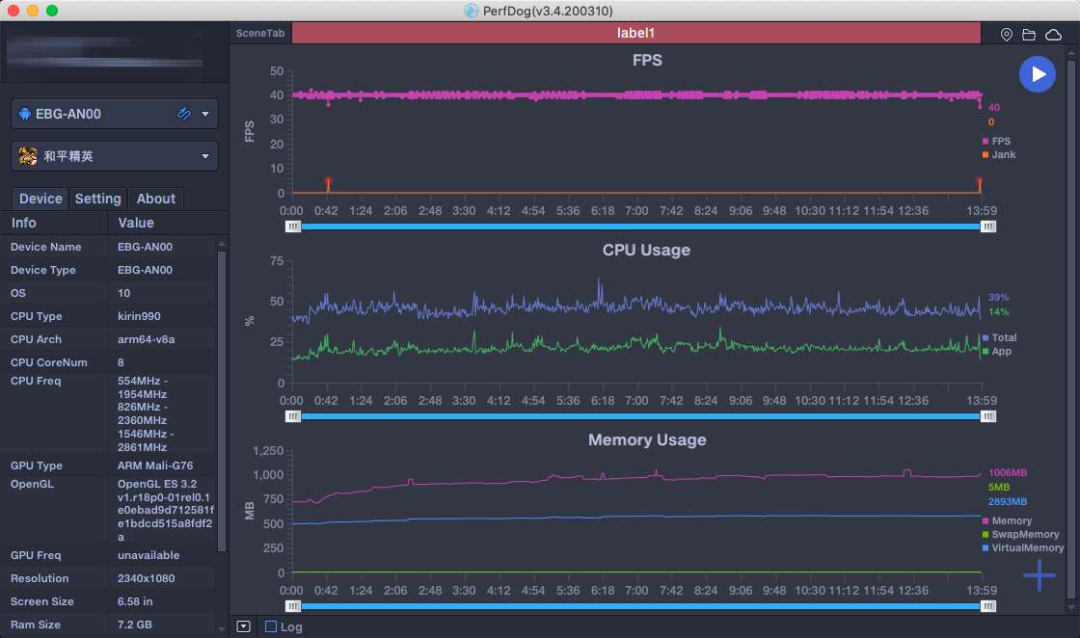
Task: Switch to the Device tab
Action: coord(40,198)
